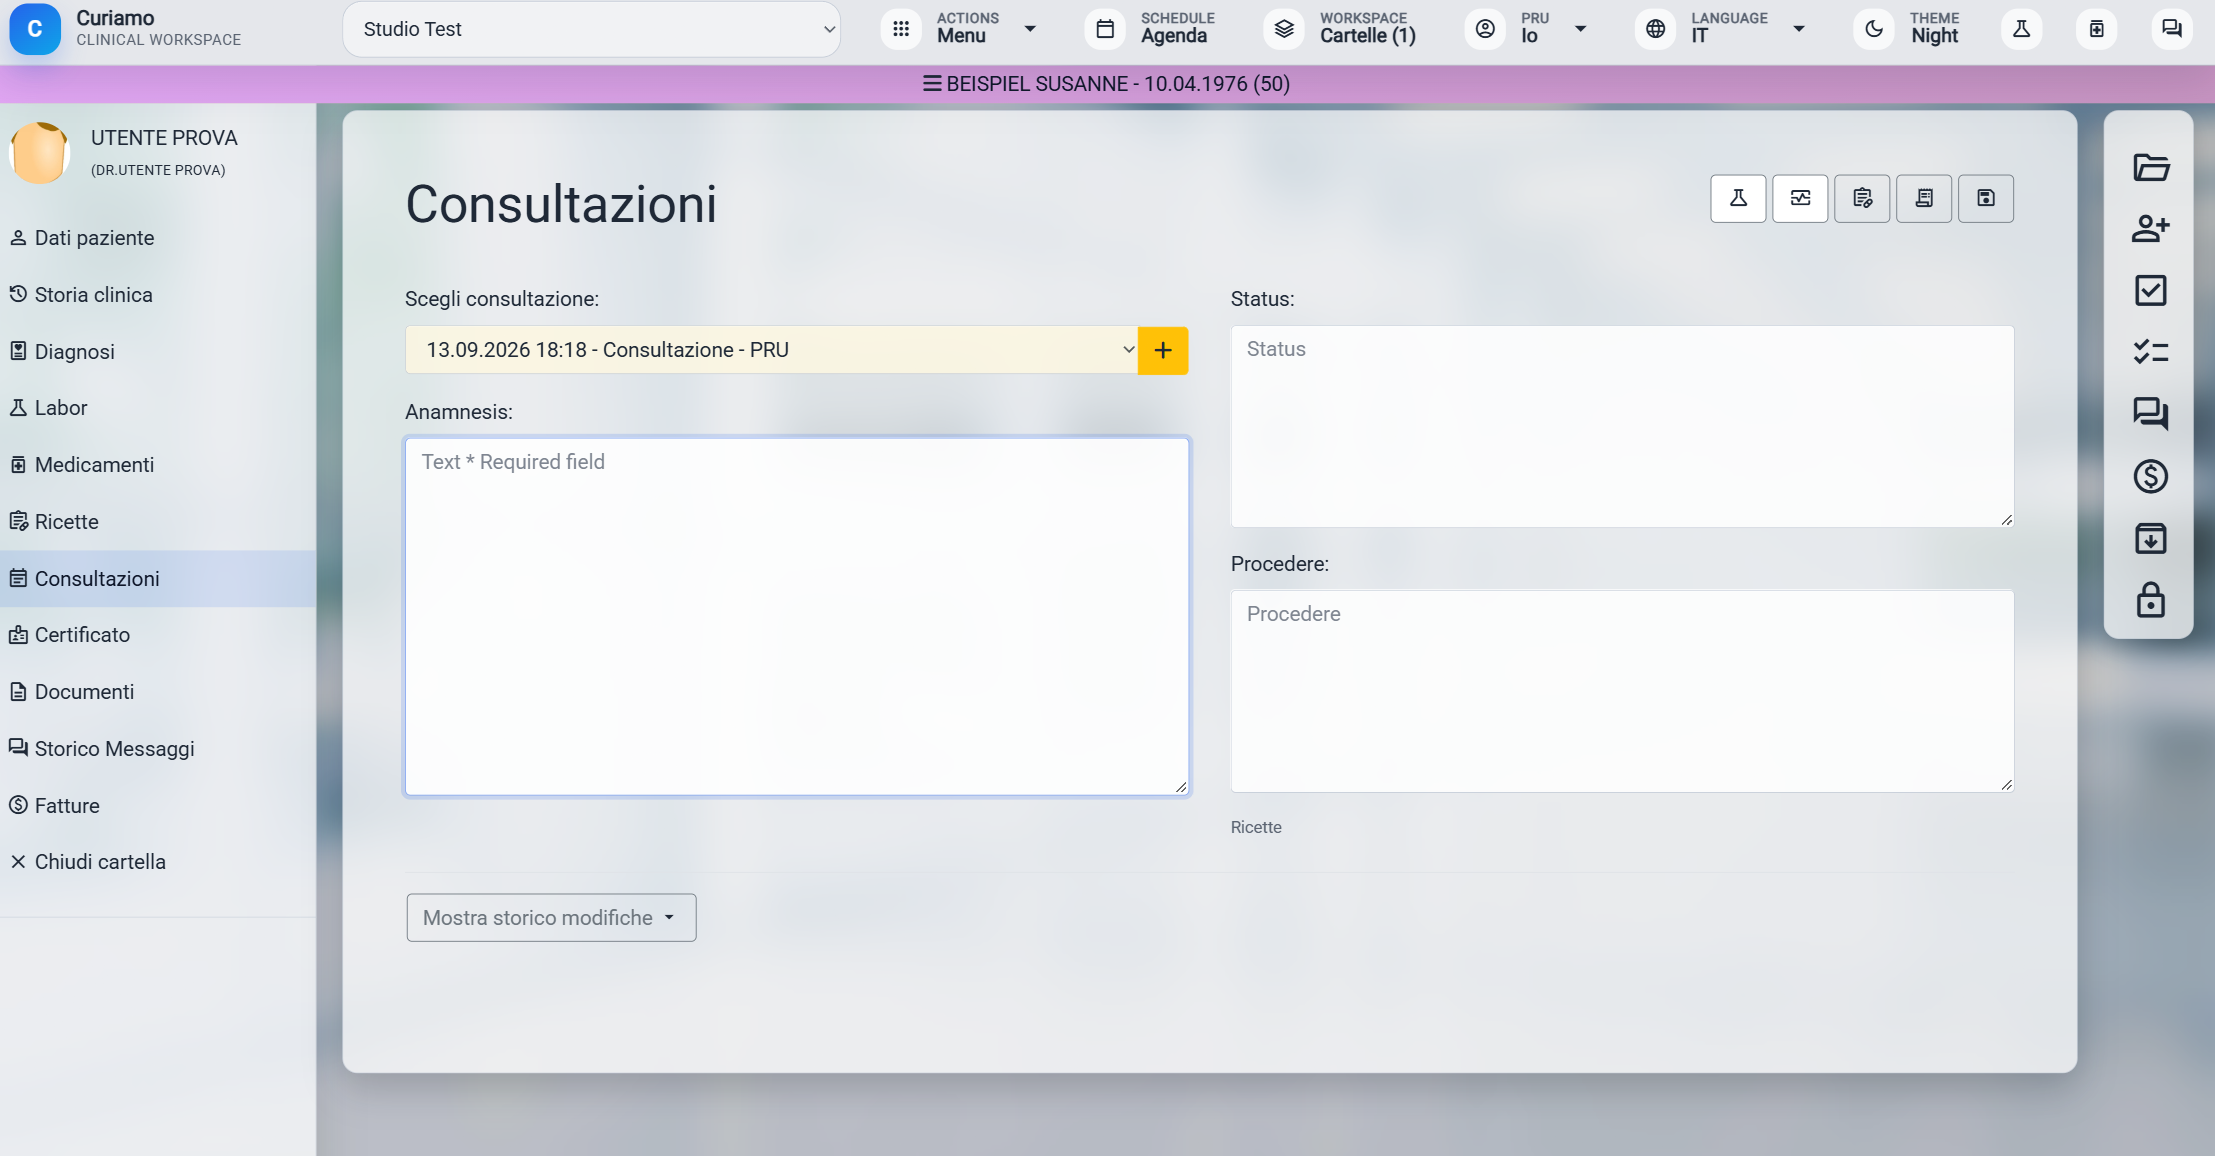Click into the Anamnesis text area

click(797, 616)
